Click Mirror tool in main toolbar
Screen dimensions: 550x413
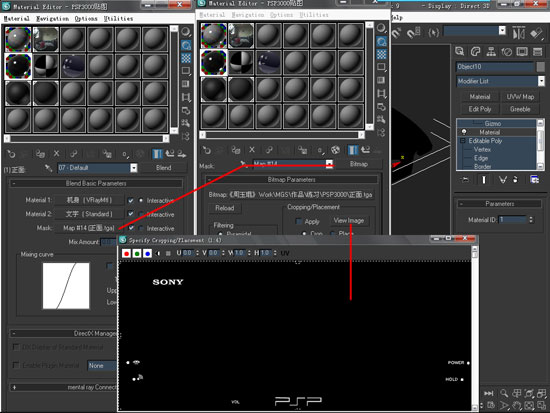click(x=519, y=33)
